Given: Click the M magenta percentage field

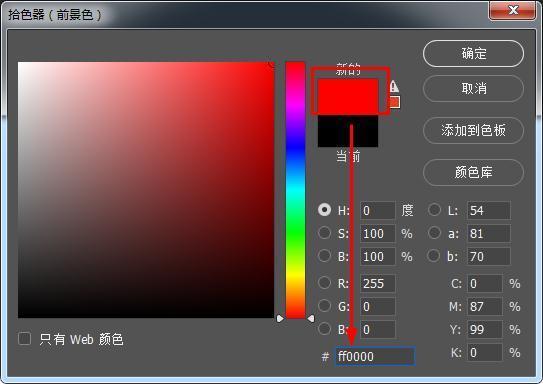Looking at the screenshot, I should click(x=484, y=306).
